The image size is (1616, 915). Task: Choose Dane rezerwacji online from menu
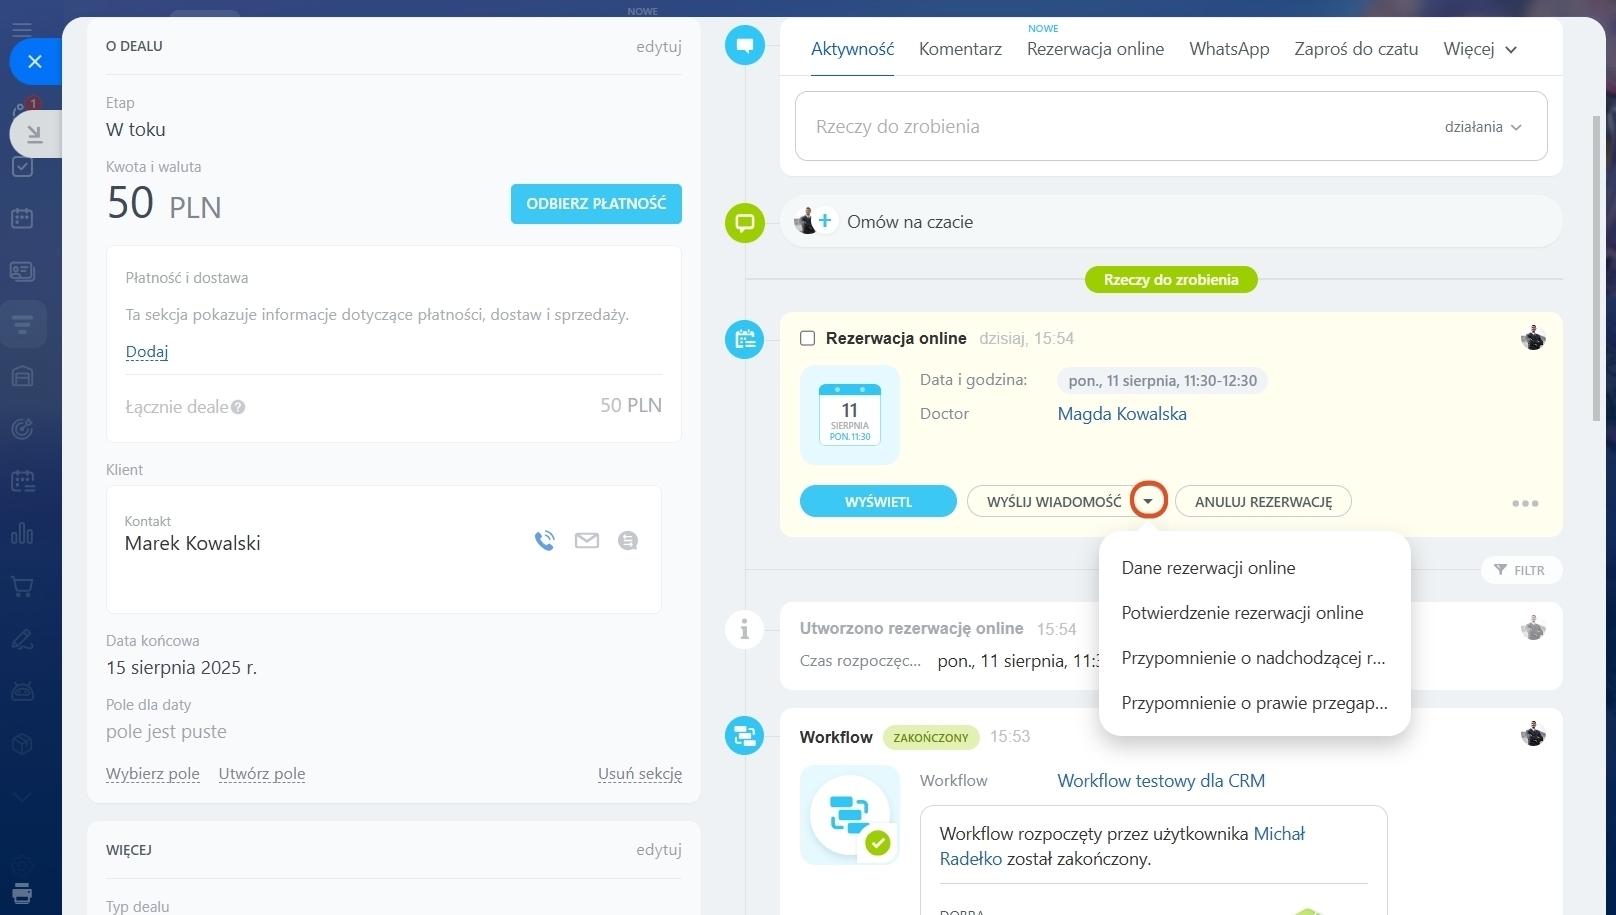[1208, 568]
